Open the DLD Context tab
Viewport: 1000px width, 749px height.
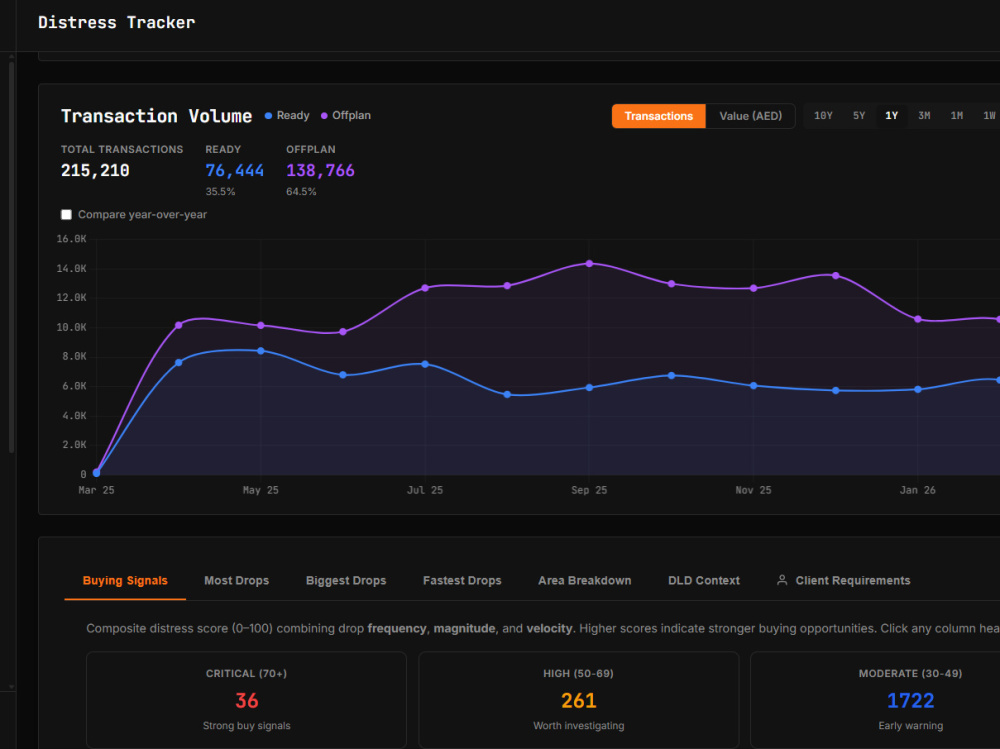click(703, 581)
